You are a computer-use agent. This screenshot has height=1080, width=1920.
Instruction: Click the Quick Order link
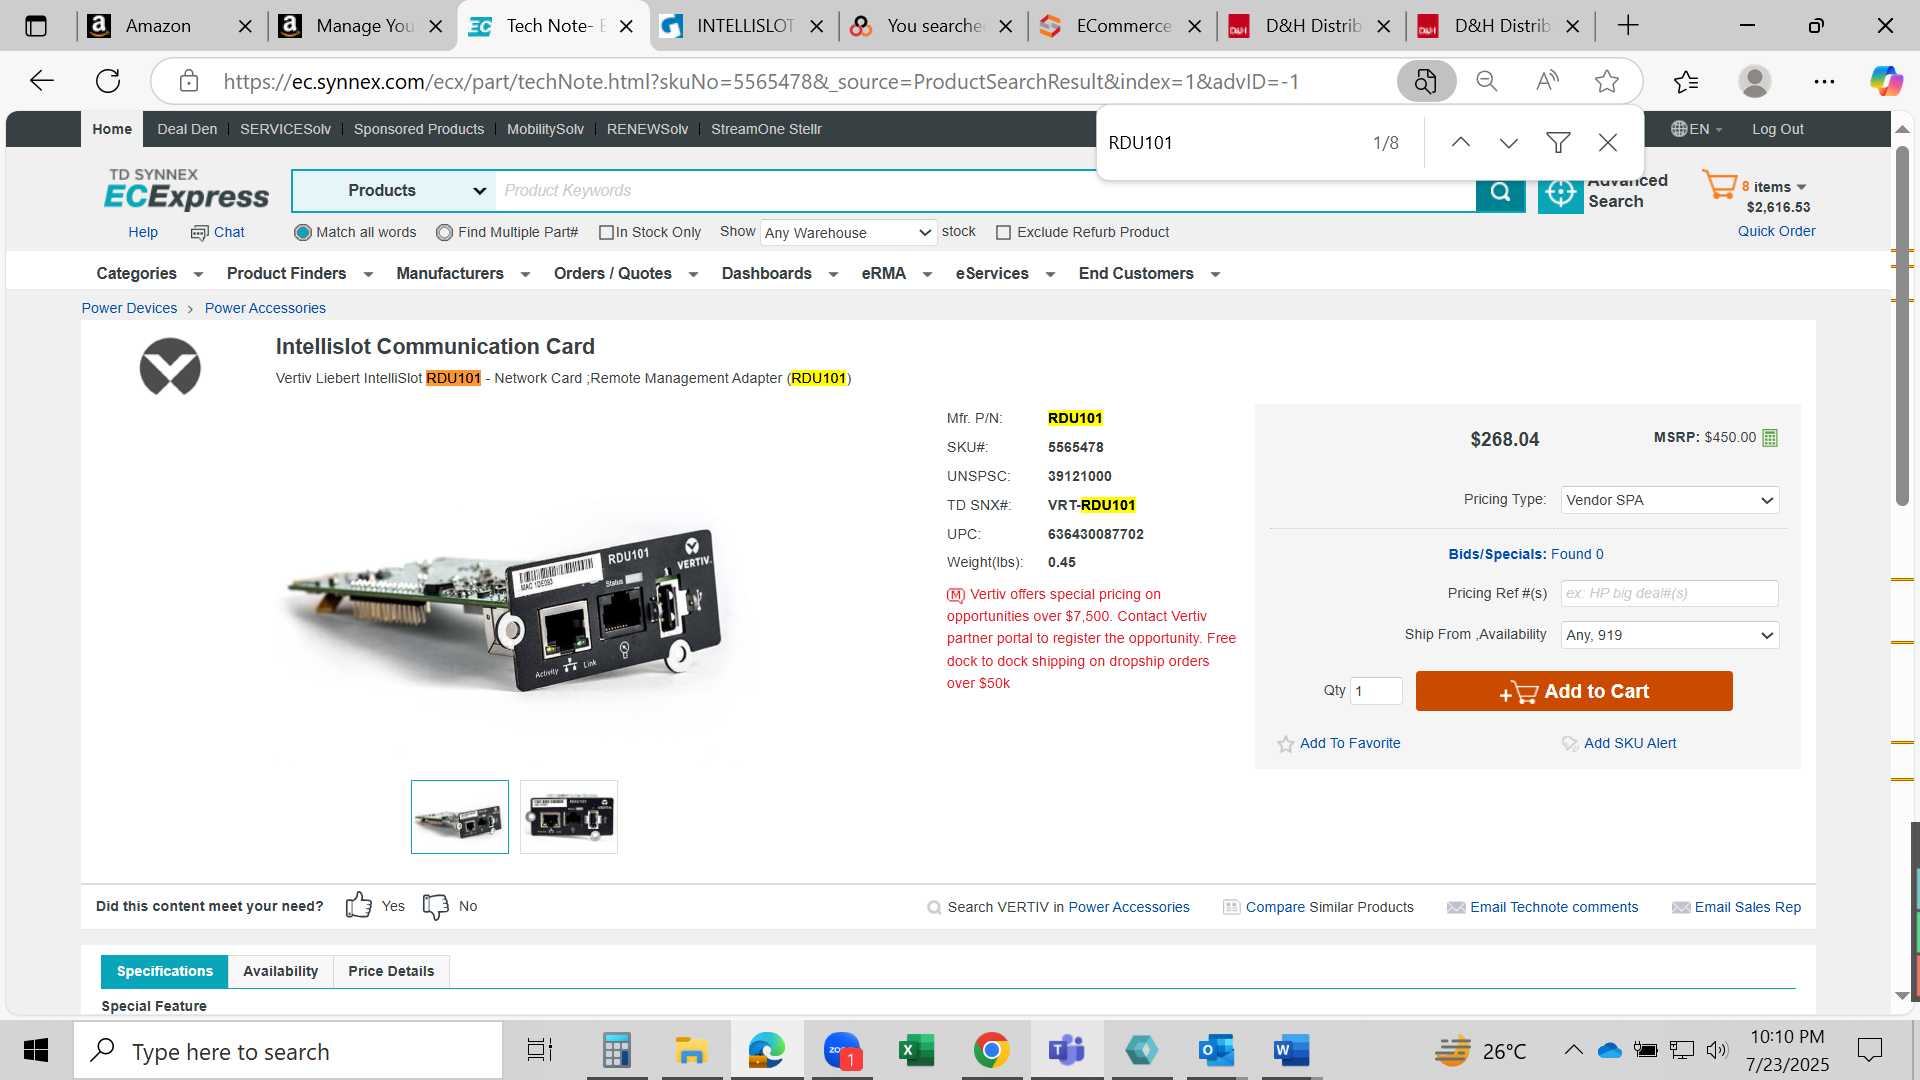click(x=1776, y=231)
